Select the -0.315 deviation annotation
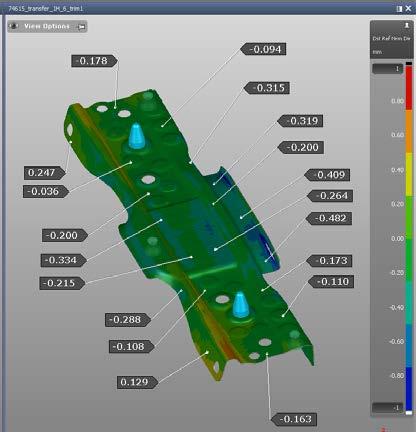Viewport: 416px width, 432px height. tap(267, 88)
